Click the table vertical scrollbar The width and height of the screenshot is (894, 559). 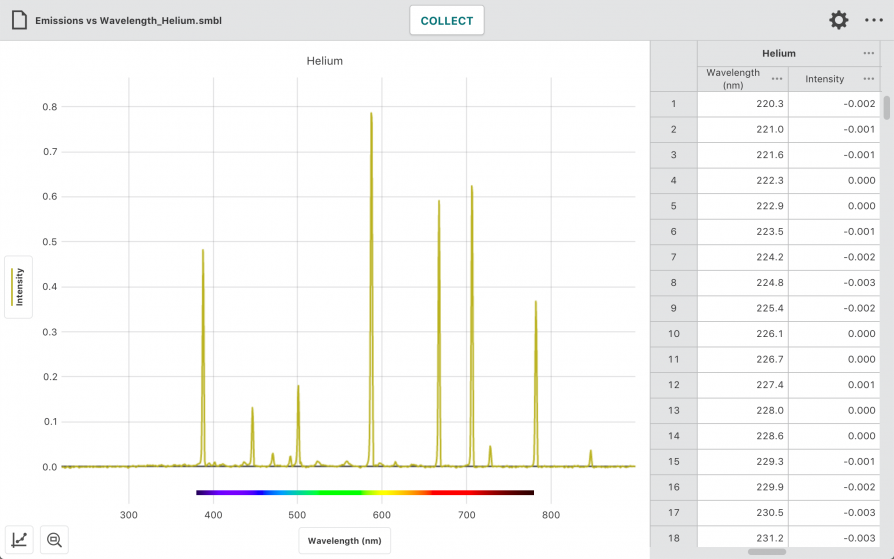[x=887, y=108]
